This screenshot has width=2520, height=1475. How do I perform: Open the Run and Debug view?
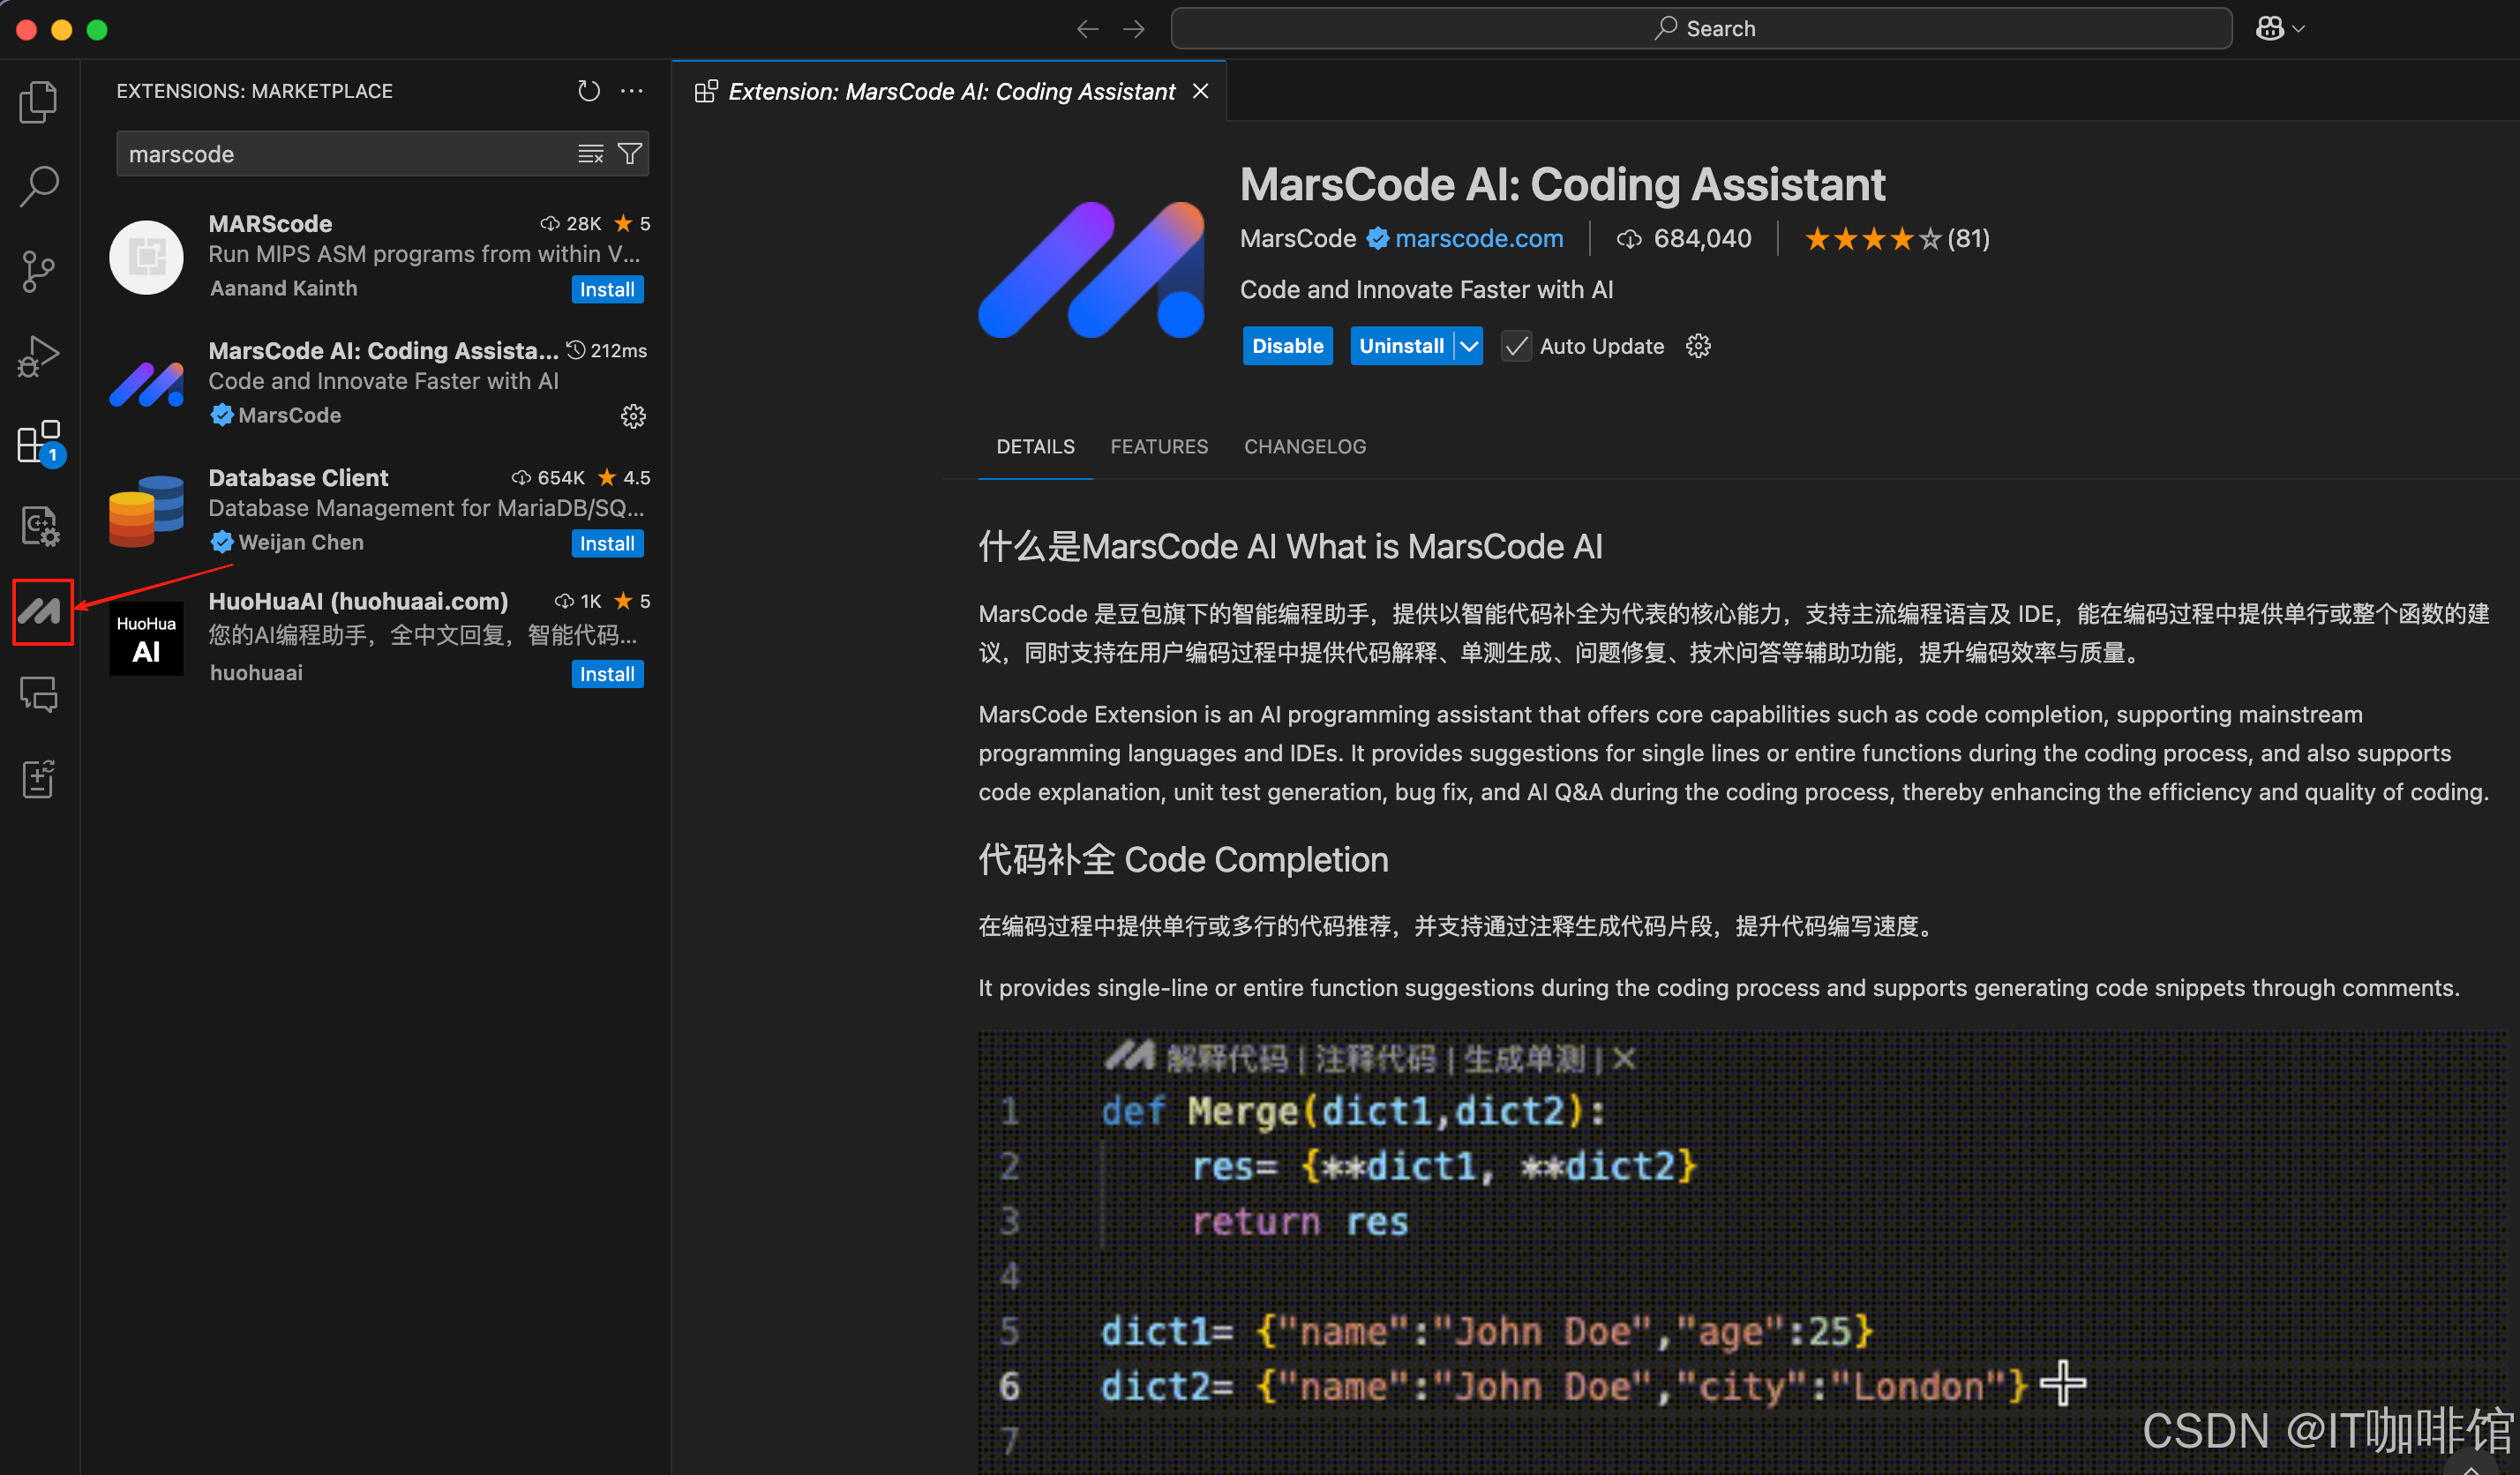pyautogui.click(x=38, y=356)
